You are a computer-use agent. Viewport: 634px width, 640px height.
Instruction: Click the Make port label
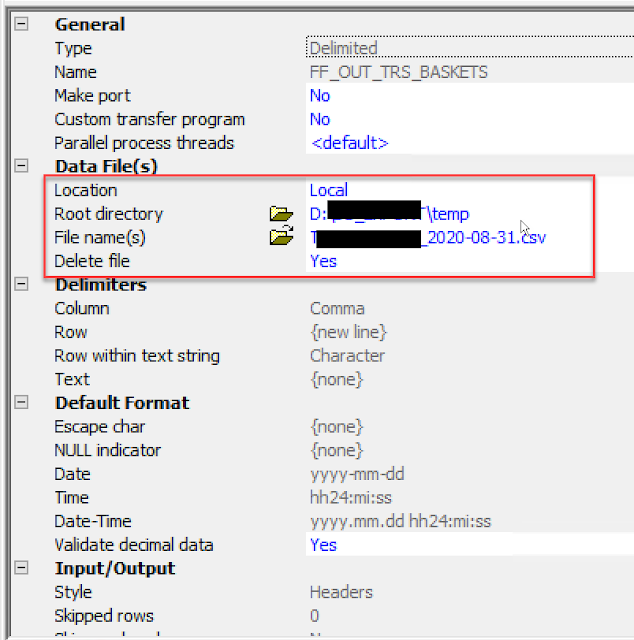point(93,96)
